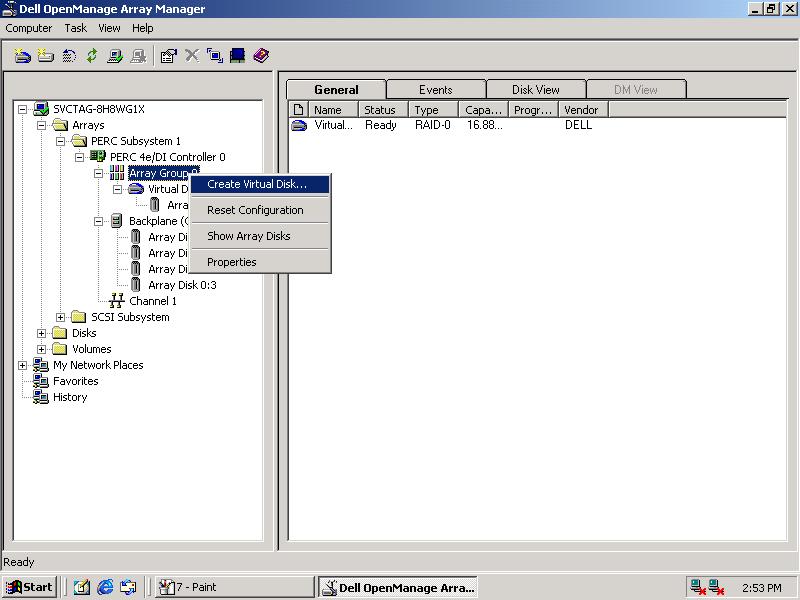Sort list by the Type column header
Screen dimensions: 800x600
(434, 110)
